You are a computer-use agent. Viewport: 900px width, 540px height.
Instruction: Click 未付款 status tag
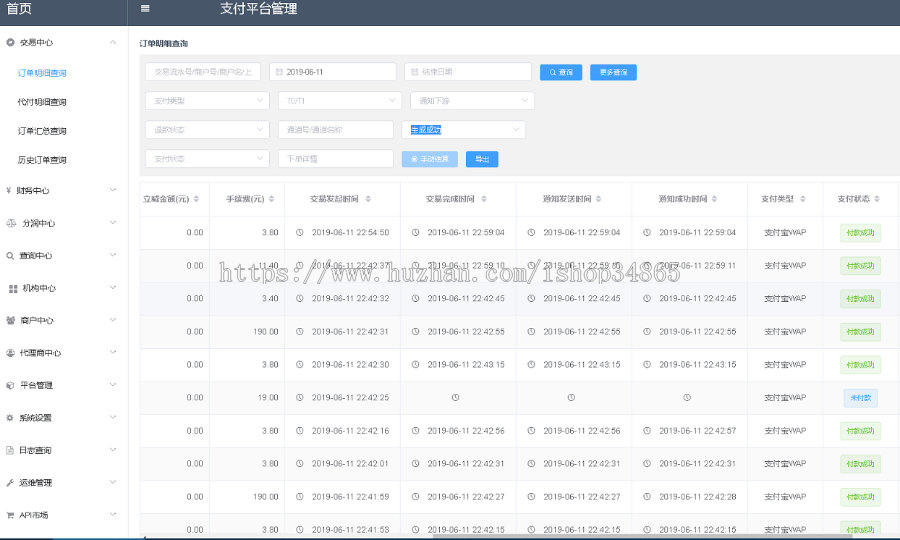pos(860,398)
